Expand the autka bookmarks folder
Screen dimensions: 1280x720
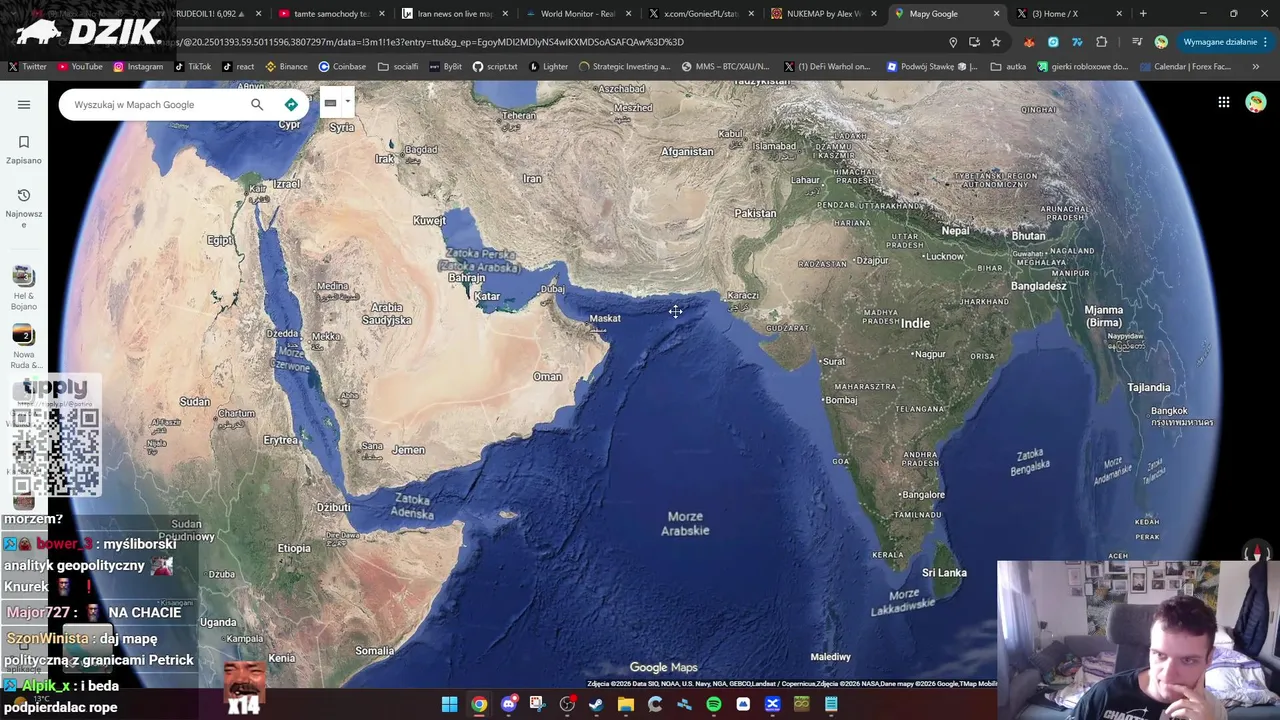coord(1008,67)
